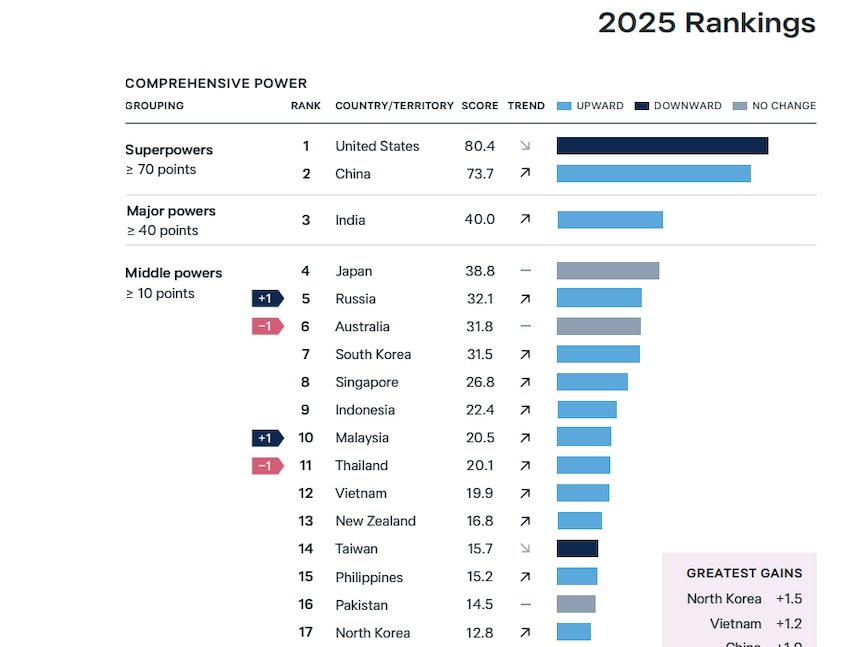Image resolution: width=862 pixels, height=647 pixels.
Task: Click the upward trend arrow beside China
Action: pos(525,174)
